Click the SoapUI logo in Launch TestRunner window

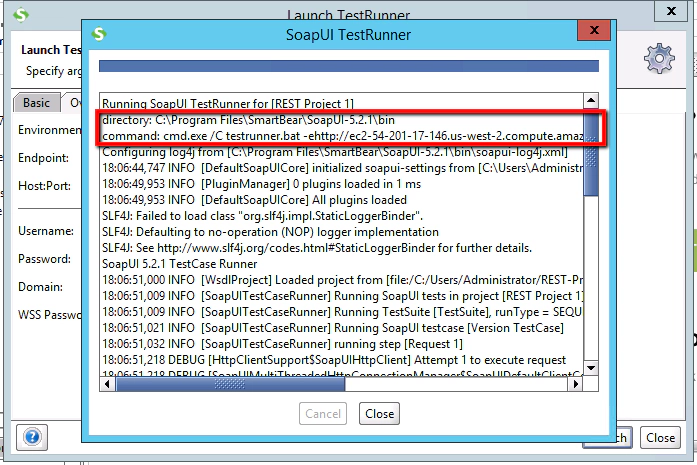pos(21,15)
